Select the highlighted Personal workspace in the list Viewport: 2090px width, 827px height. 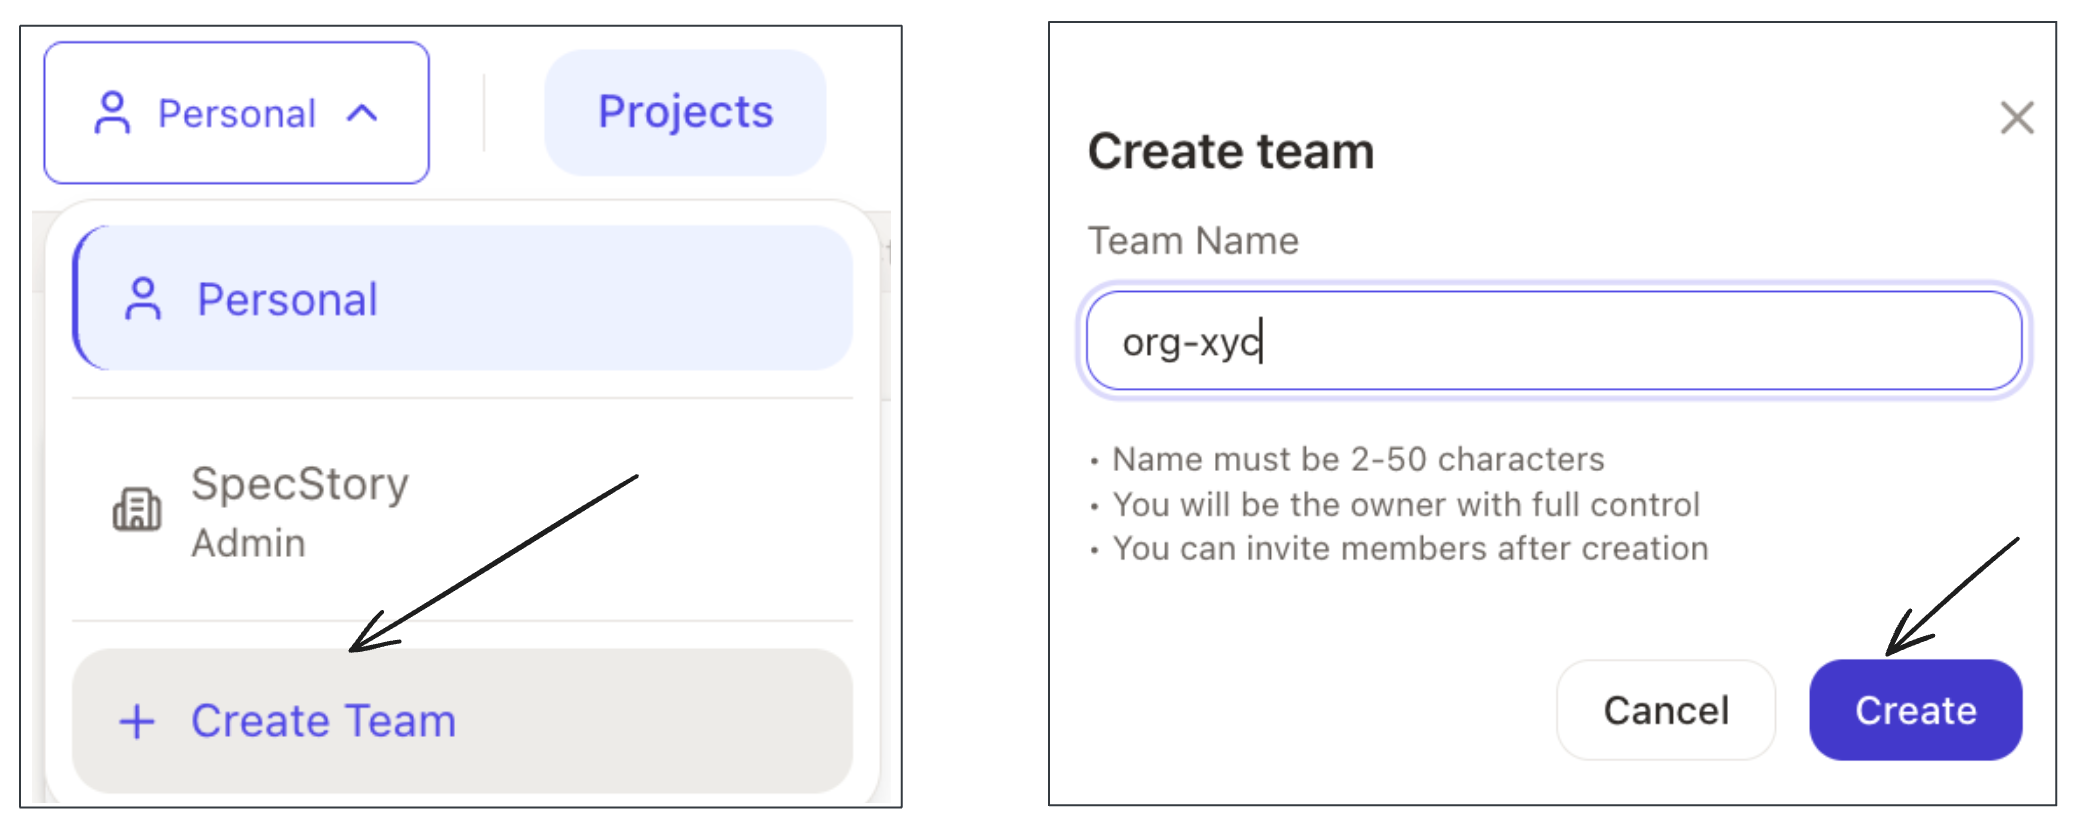pyautogui.click(x=462, y=299)
